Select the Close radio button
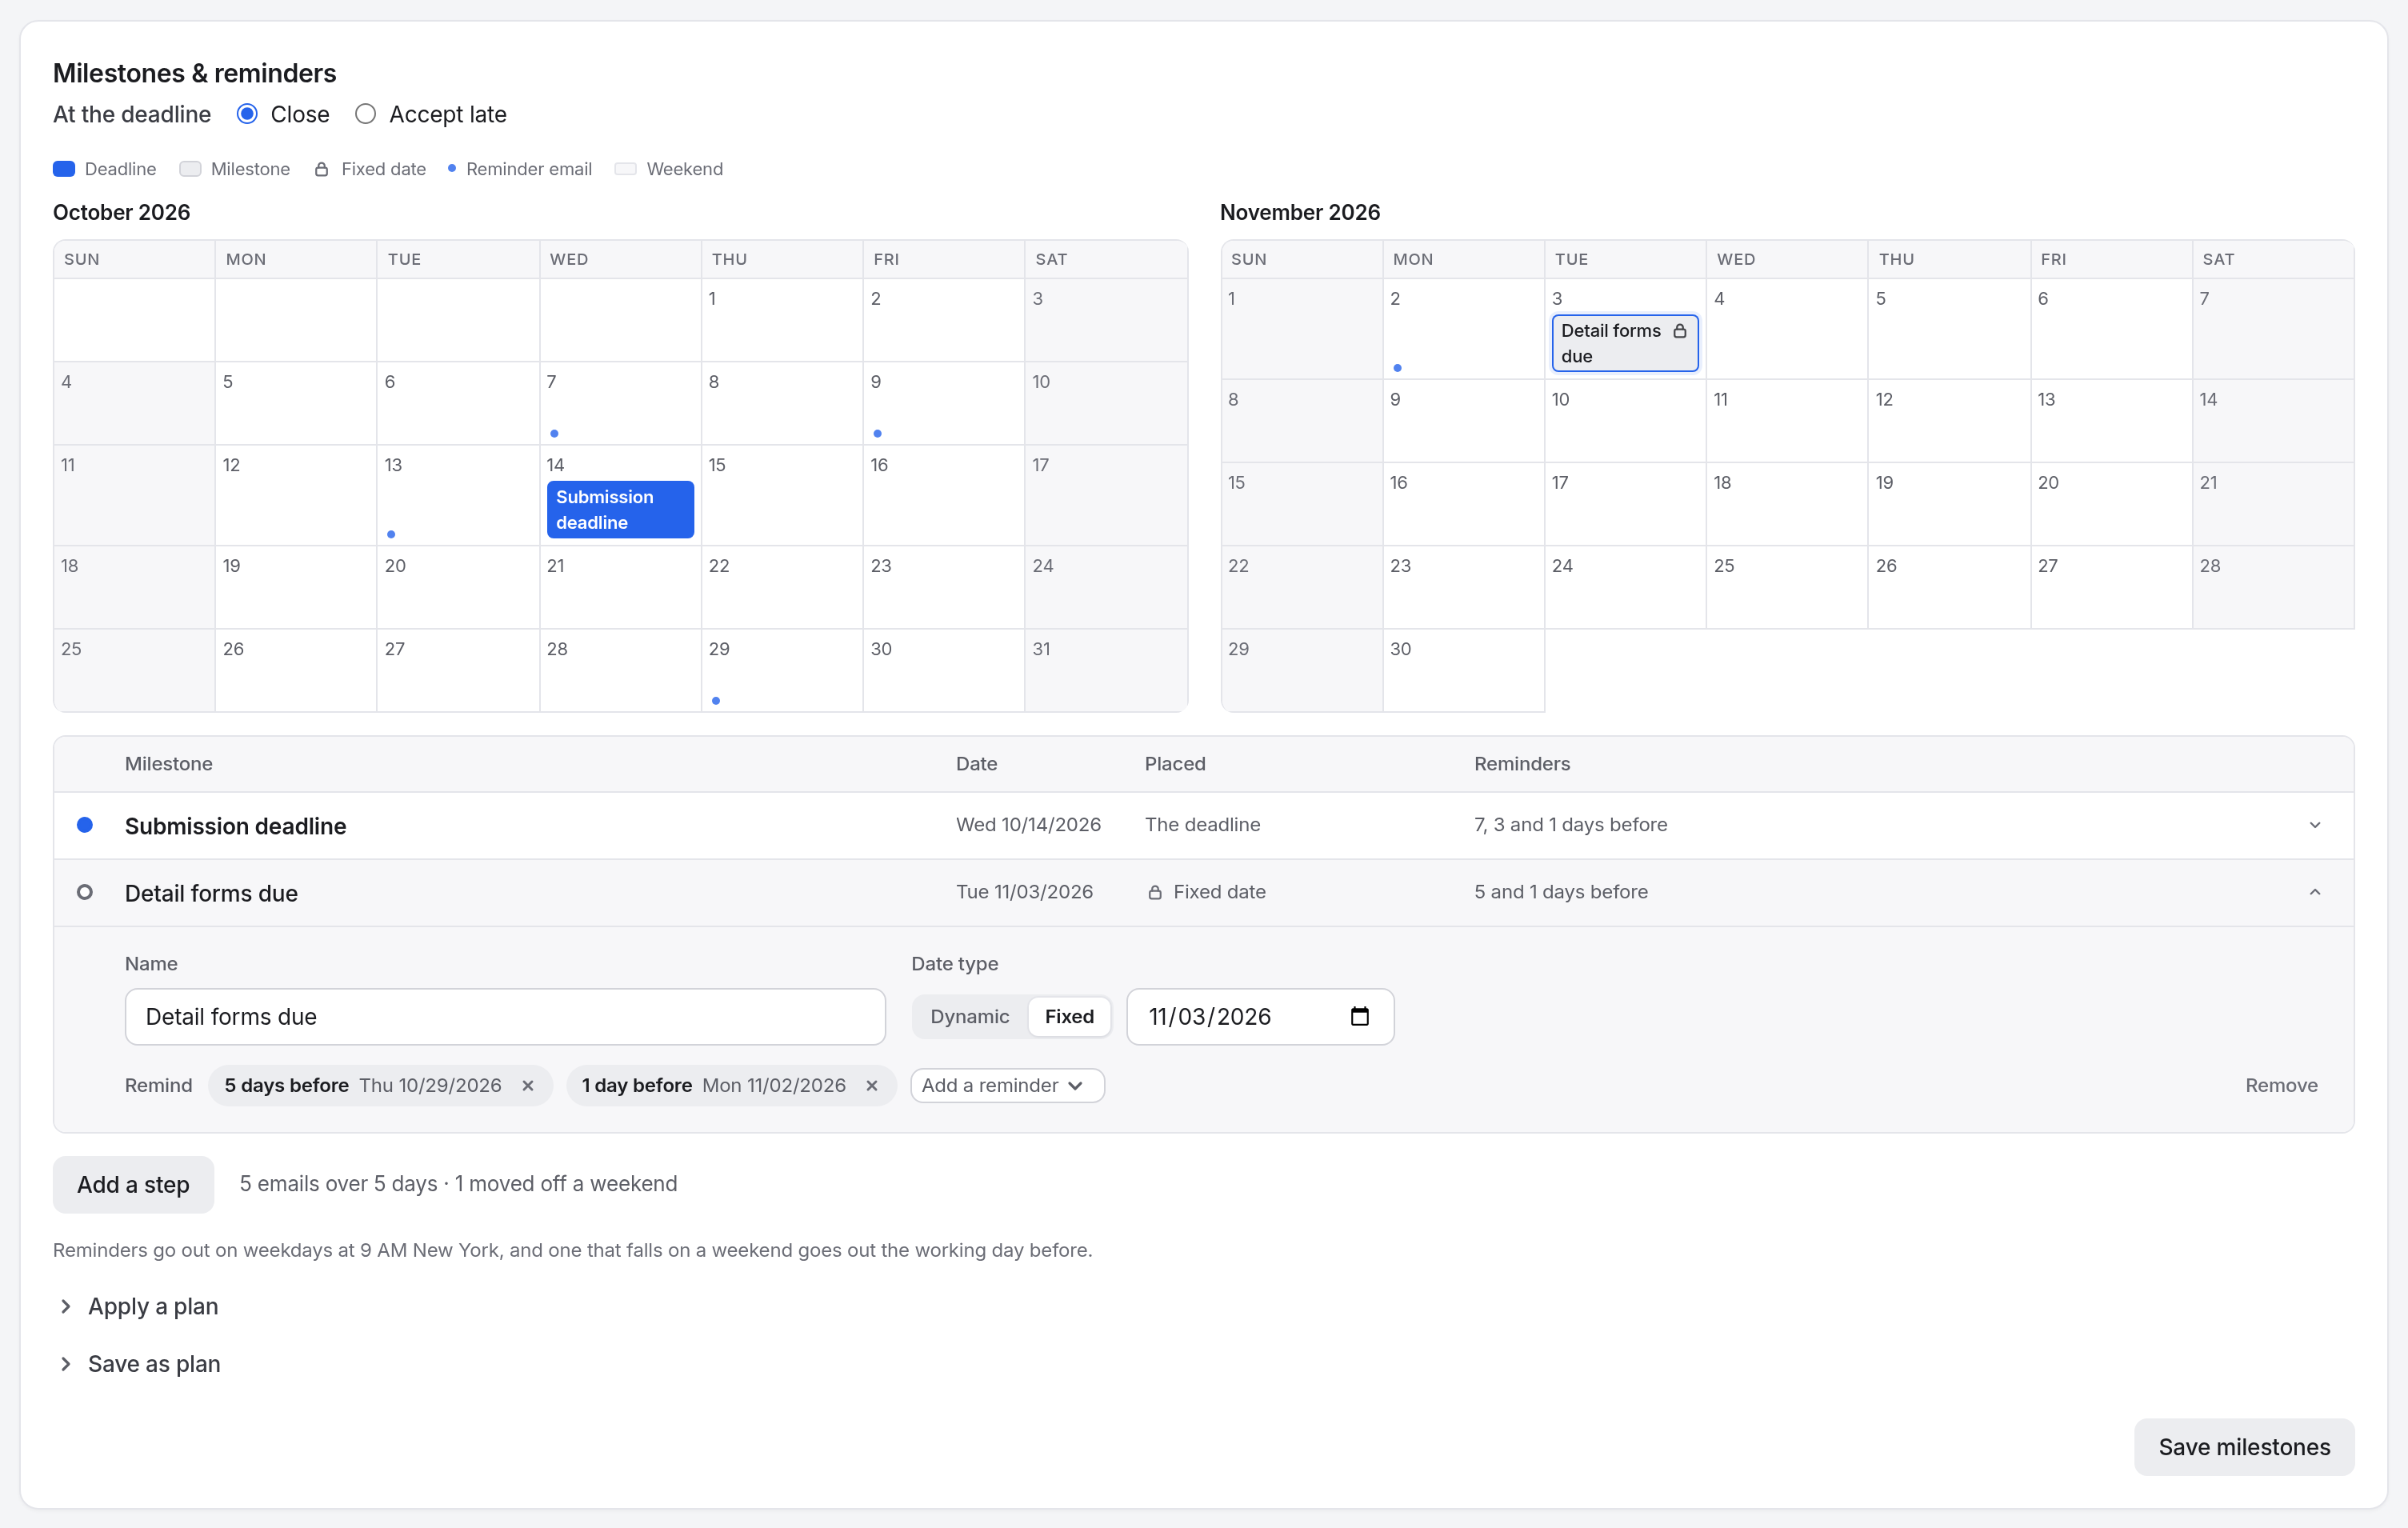Screen dimensions: 2408x1528 247,114
